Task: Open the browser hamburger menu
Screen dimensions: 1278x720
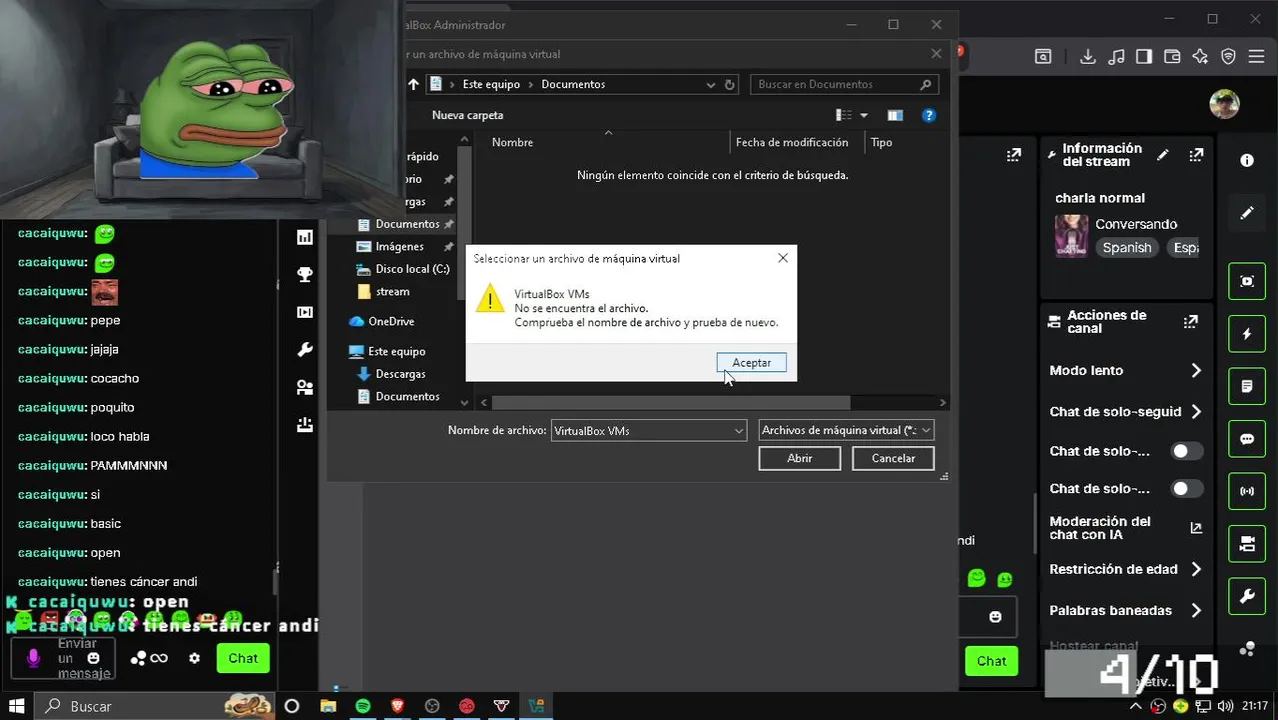Action: point(1258,57)
